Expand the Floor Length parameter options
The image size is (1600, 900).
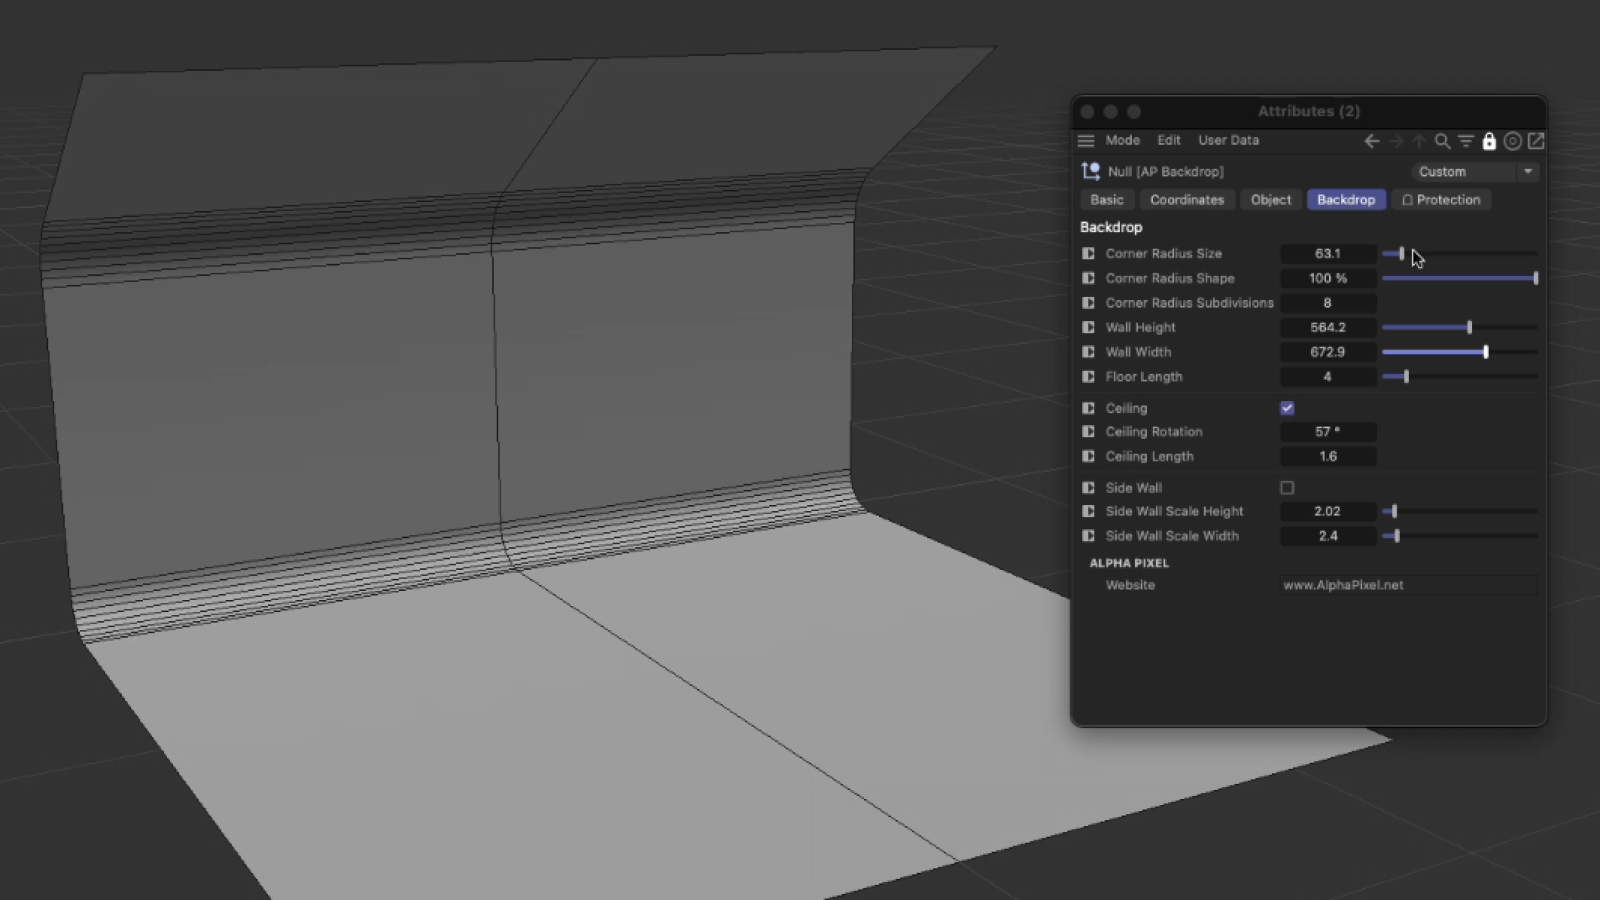click(x=1088, y=377)
